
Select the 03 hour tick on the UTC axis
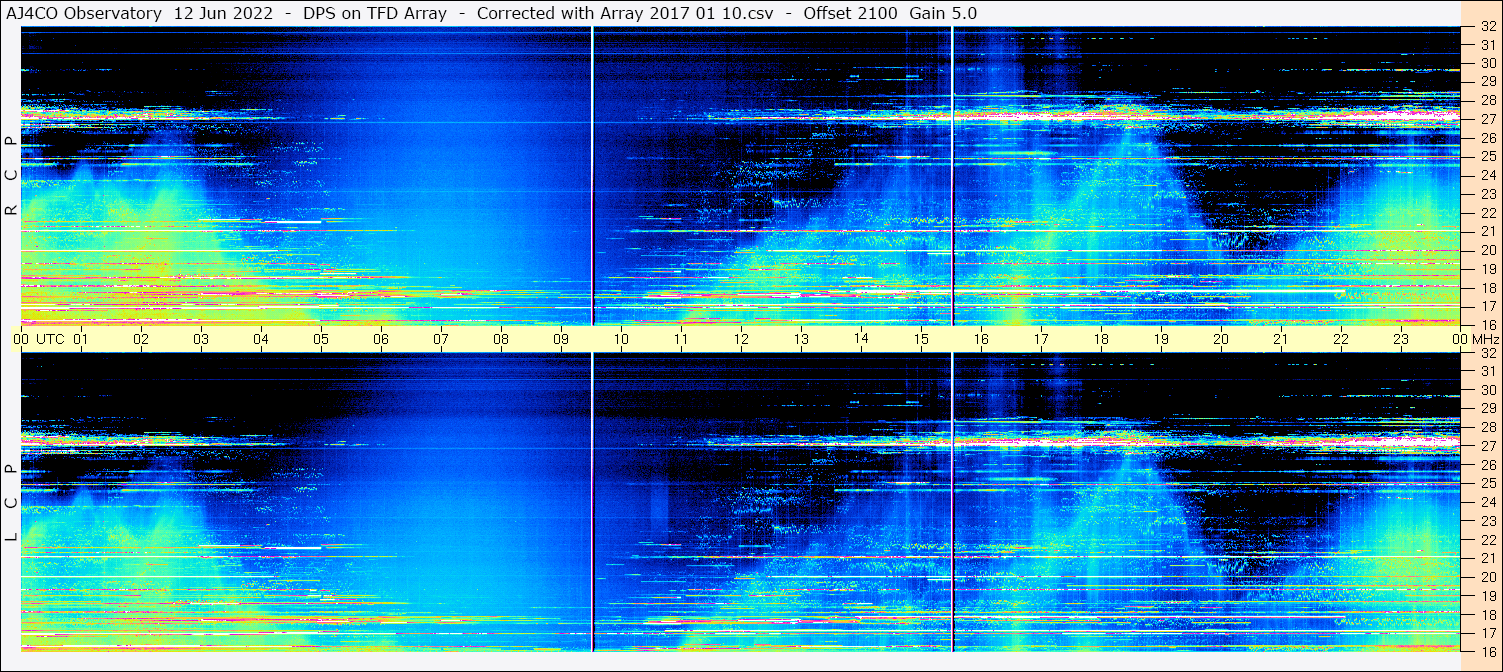coord(201,339)
